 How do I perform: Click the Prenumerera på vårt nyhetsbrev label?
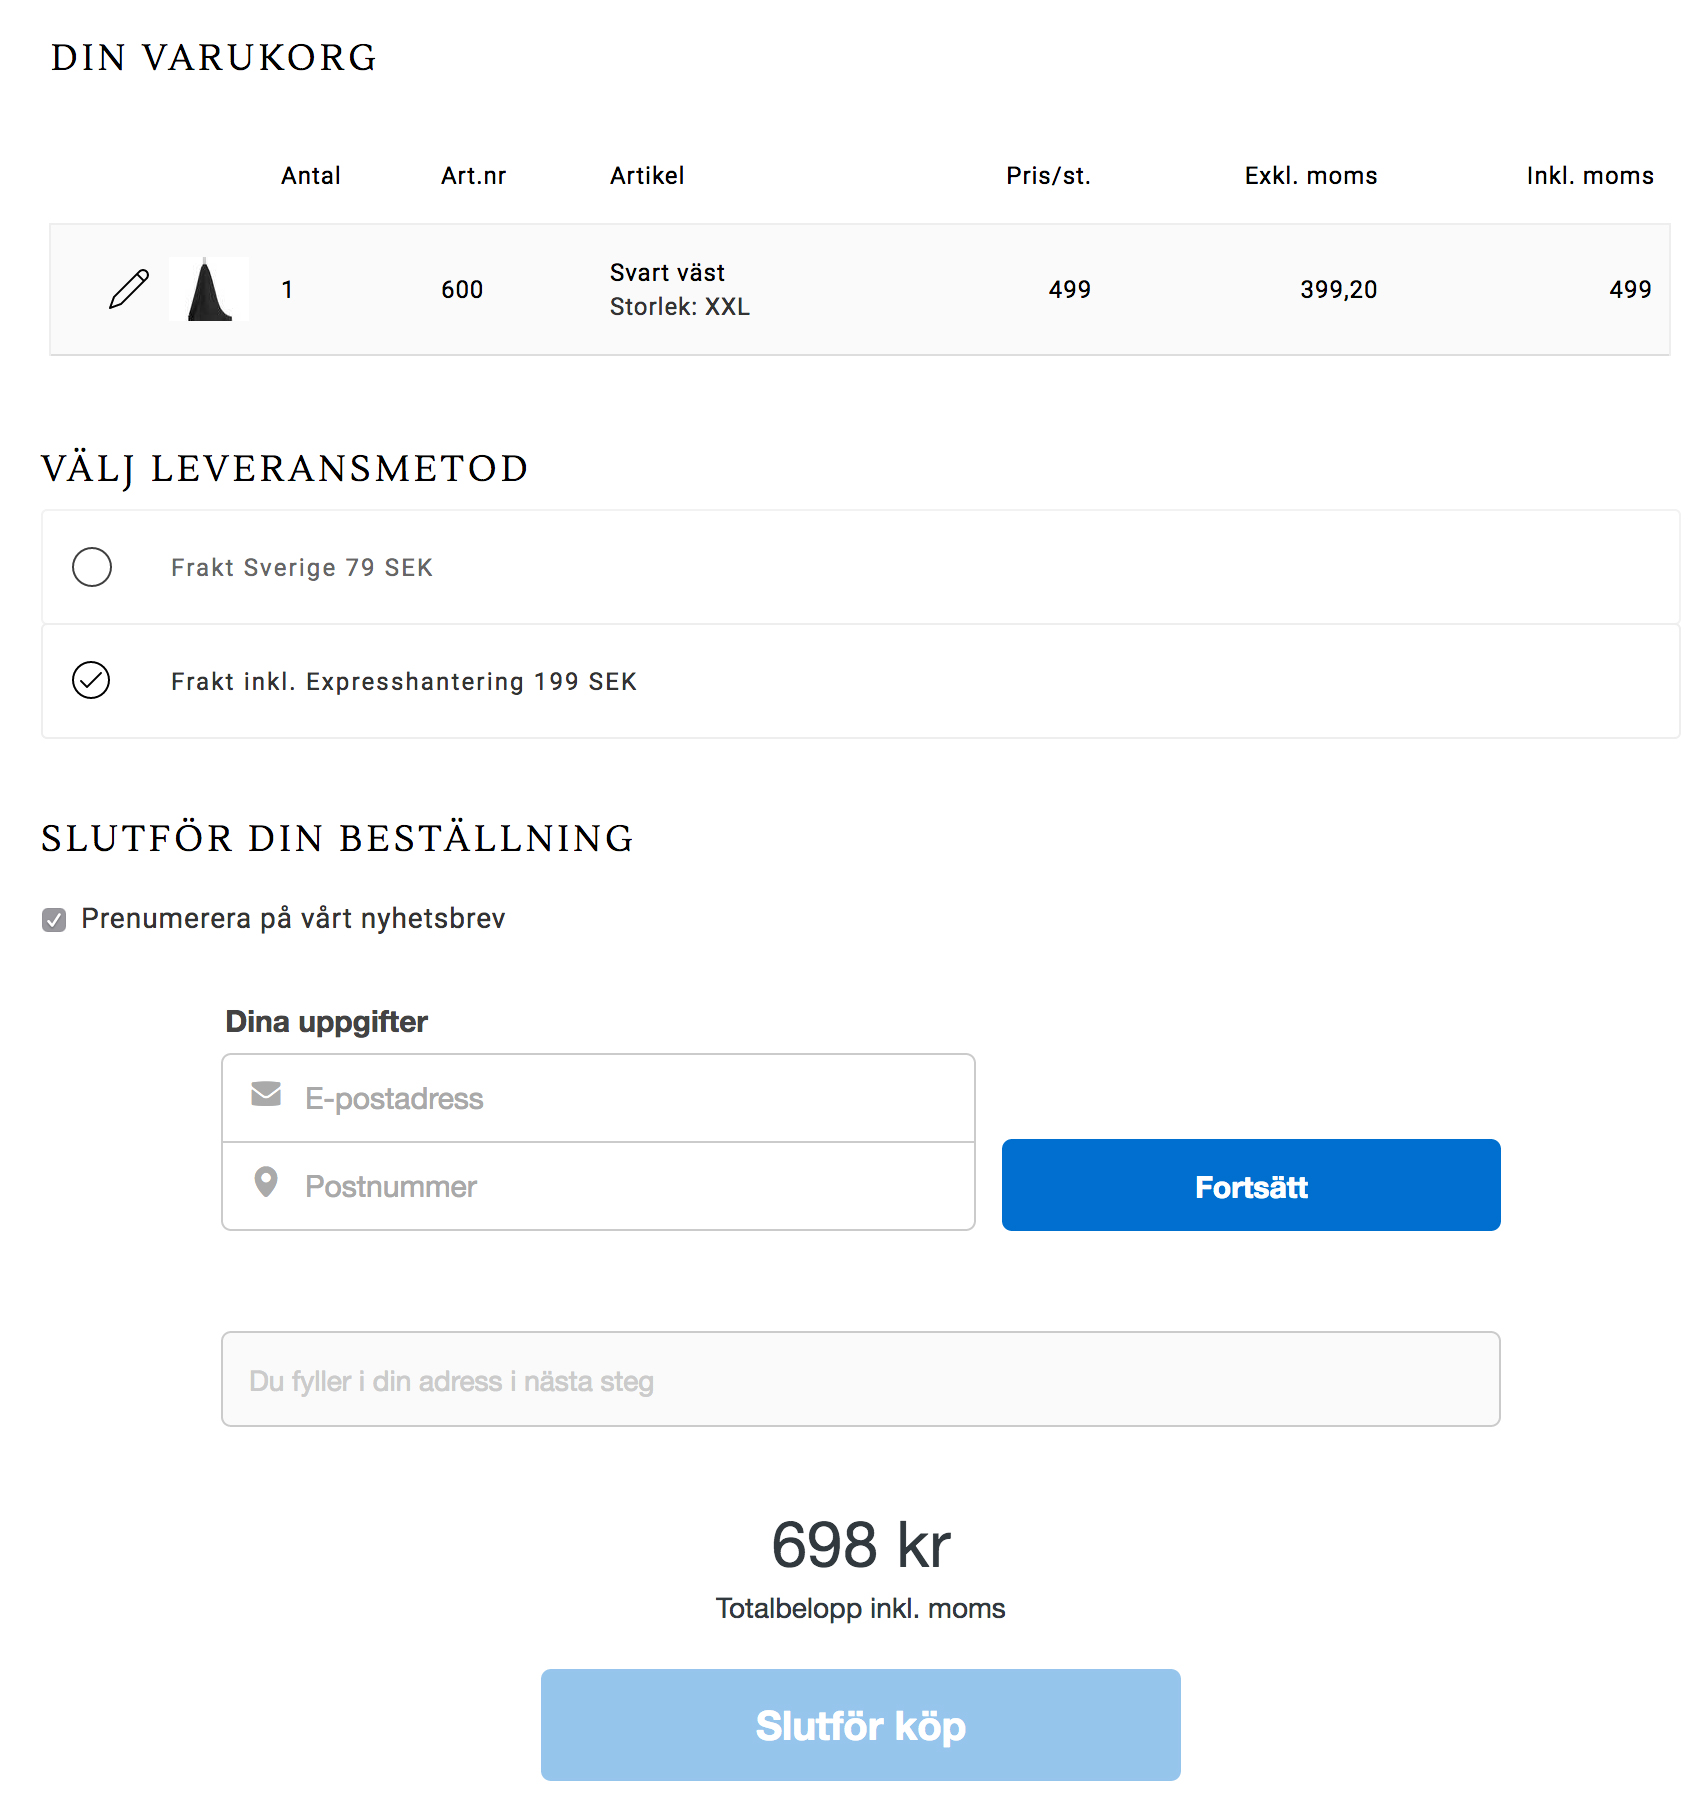point(293,918)
